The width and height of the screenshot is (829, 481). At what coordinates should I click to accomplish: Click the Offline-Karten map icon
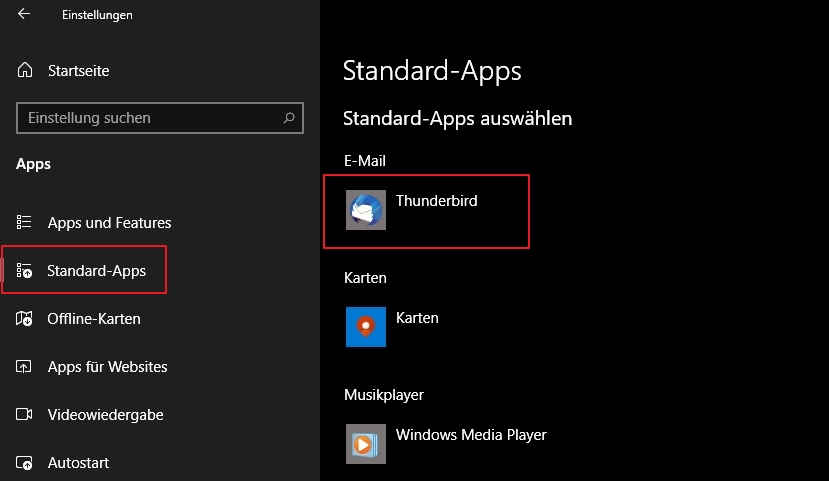[x=25, y=319]
